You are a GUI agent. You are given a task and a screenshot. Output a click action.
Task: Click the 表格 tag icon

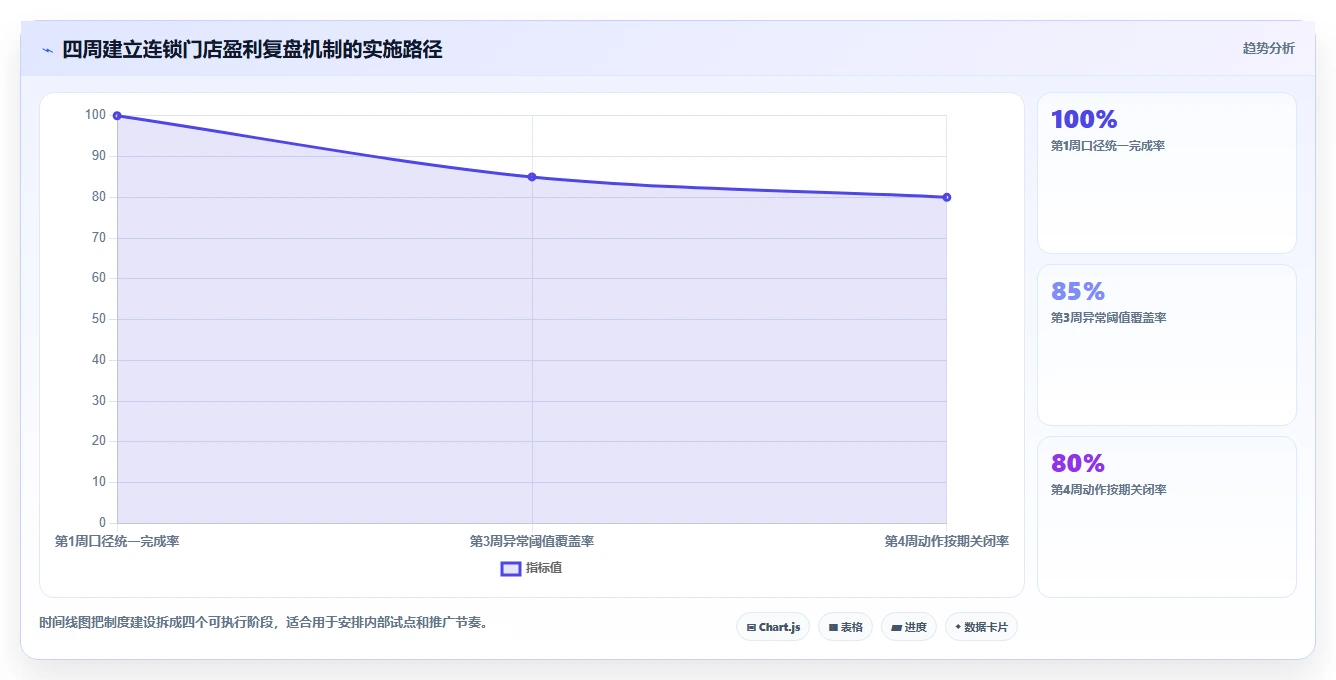tap(833, 628)
